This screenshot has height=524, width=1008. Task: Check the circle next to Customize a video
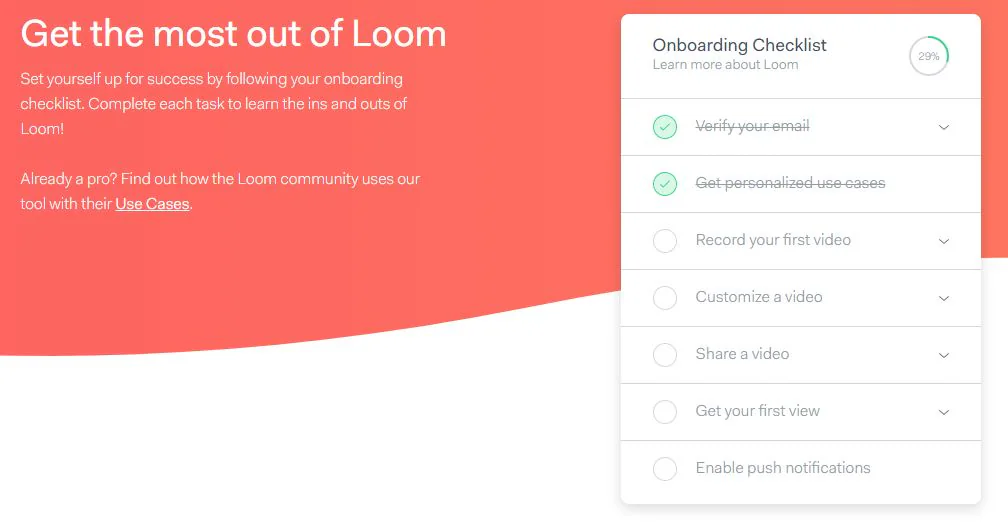pos(665,298)
